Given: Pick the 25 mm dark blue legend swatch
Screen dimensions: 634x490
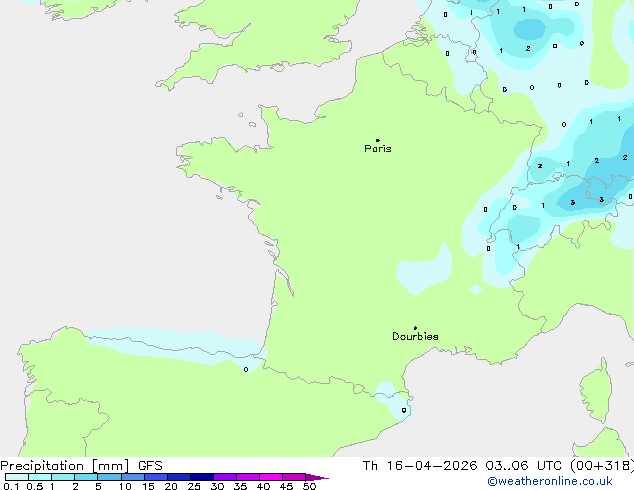Looking at the screenshot, I should [x=201, y=477].
